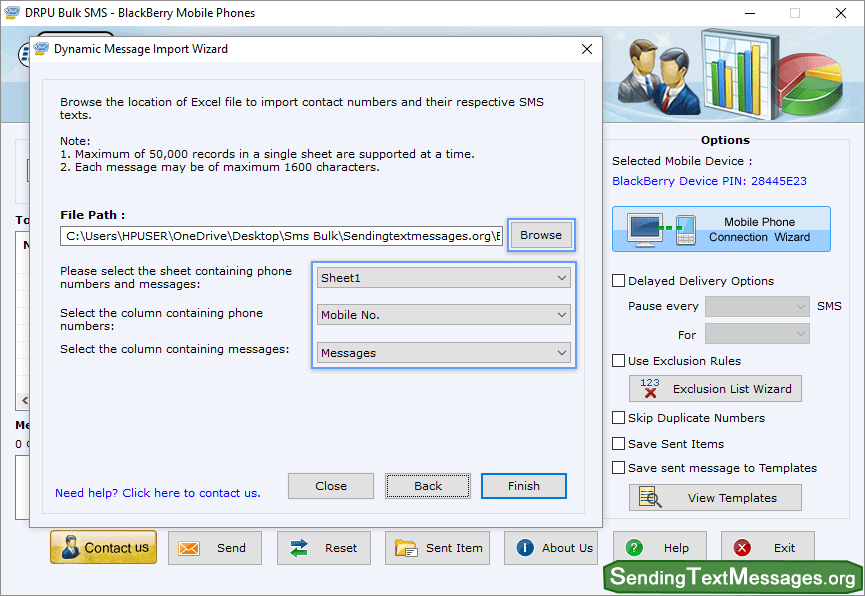The image size is (865, 596).
Task: Minimize the DRPU Bulk SMS window
Action: 750,13
